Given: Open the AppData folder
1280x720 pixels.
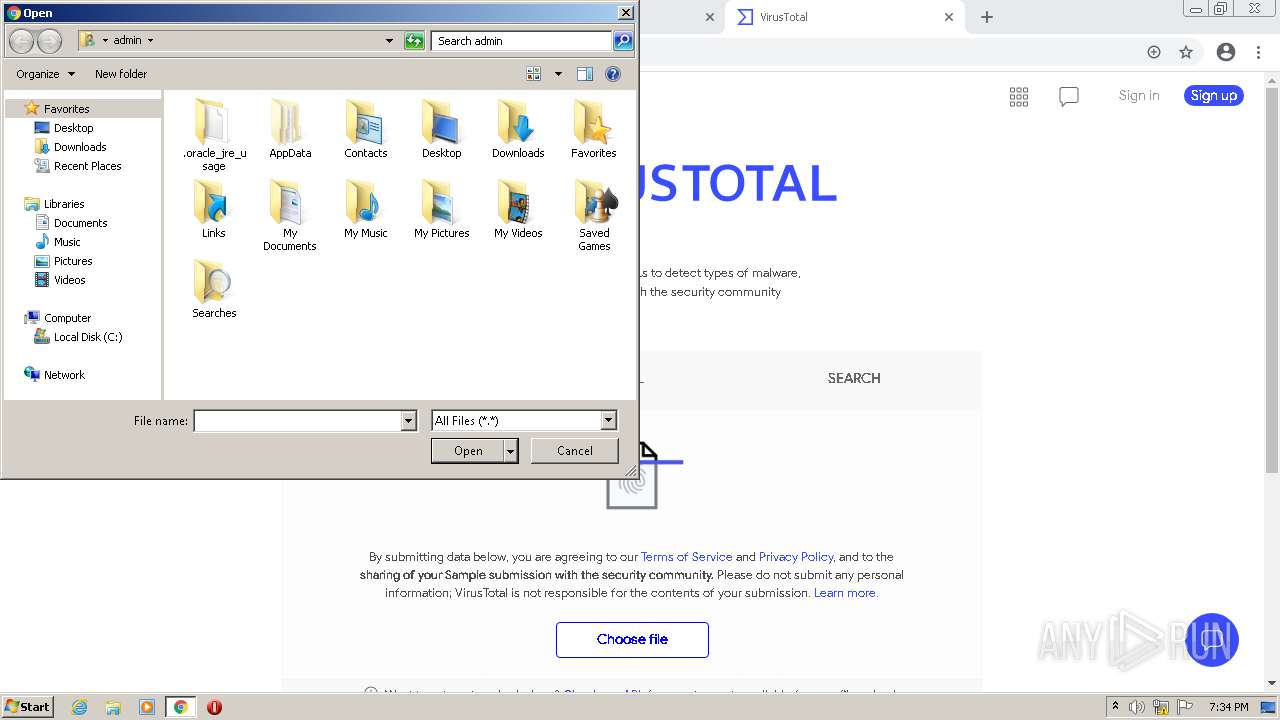Looking at the screenshot, I should pos(290,128).
